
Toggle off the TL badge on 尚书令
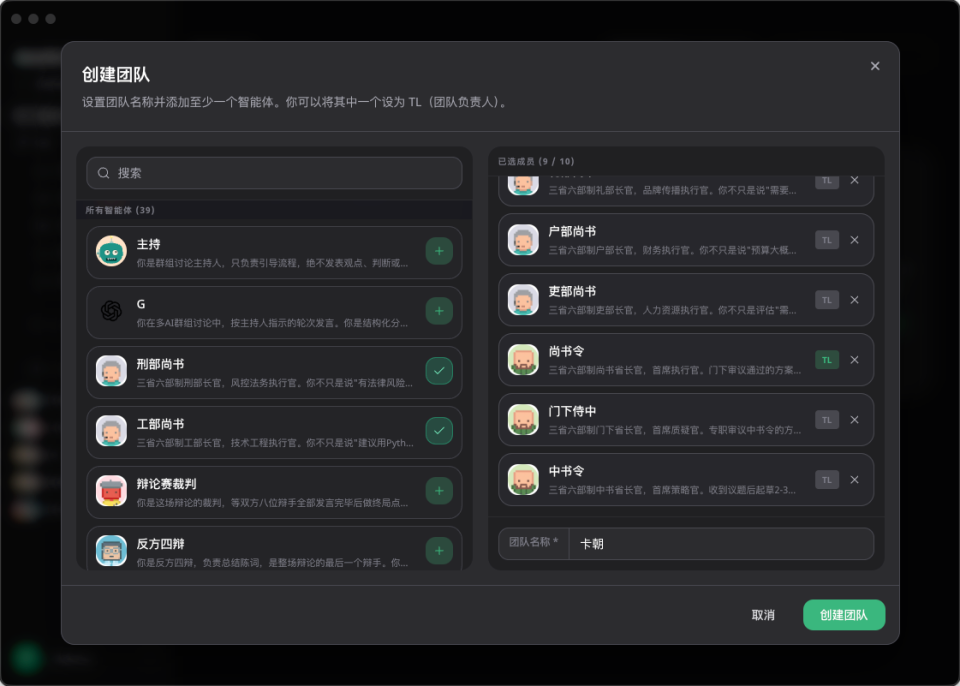(827, 360)
